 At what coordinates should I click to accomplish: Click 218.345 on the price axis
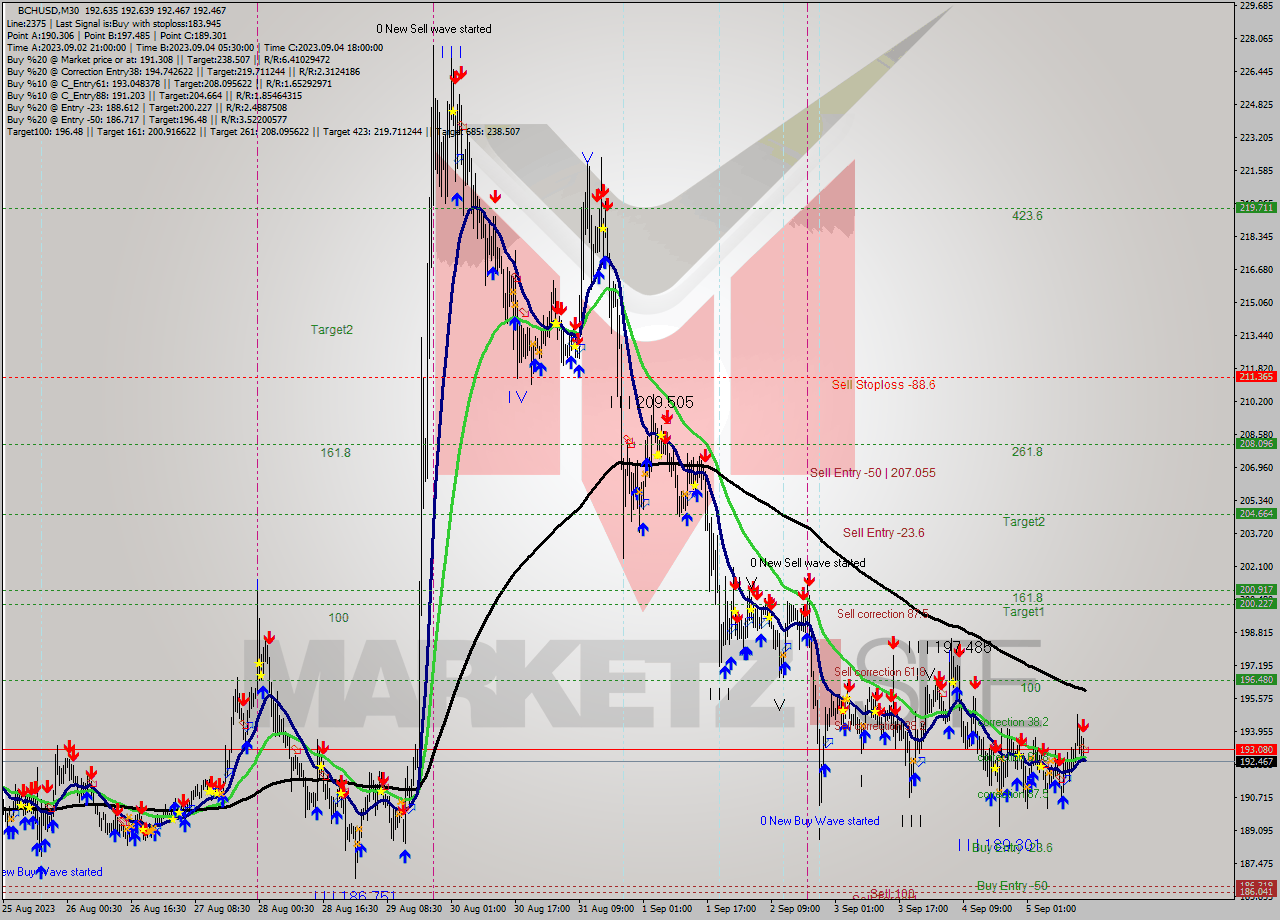coord(1256,237)
